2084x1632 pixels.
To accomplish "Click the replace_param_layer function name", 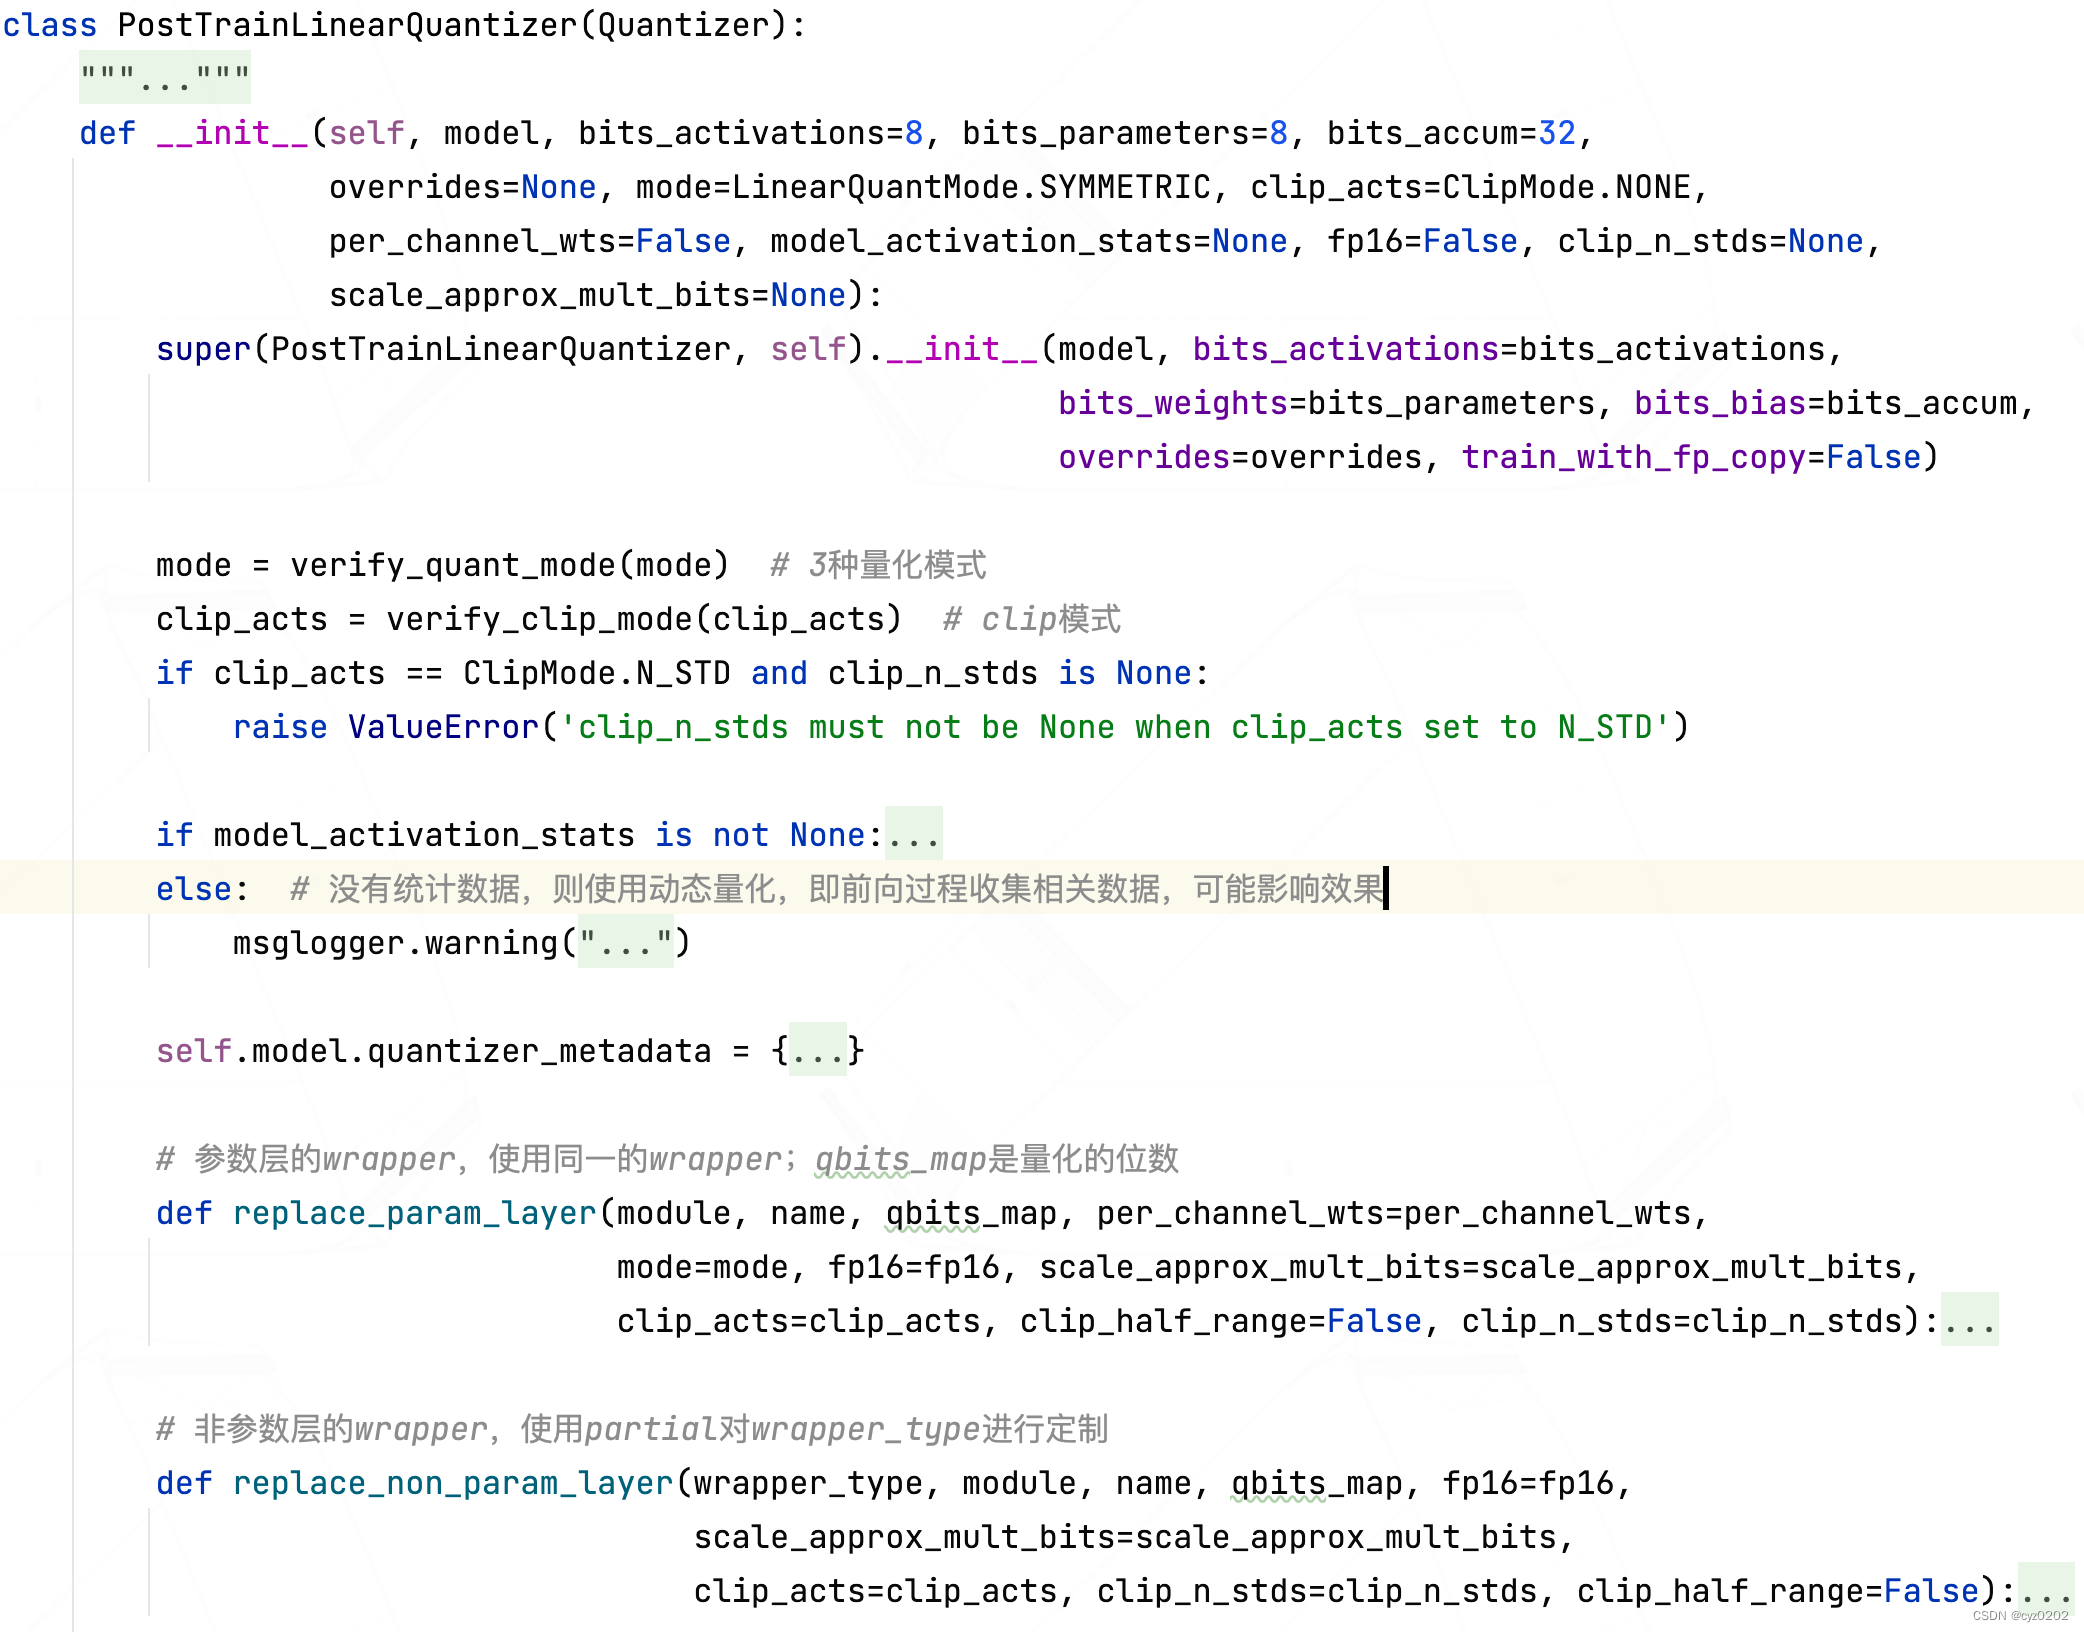I will click(414, 1213).
